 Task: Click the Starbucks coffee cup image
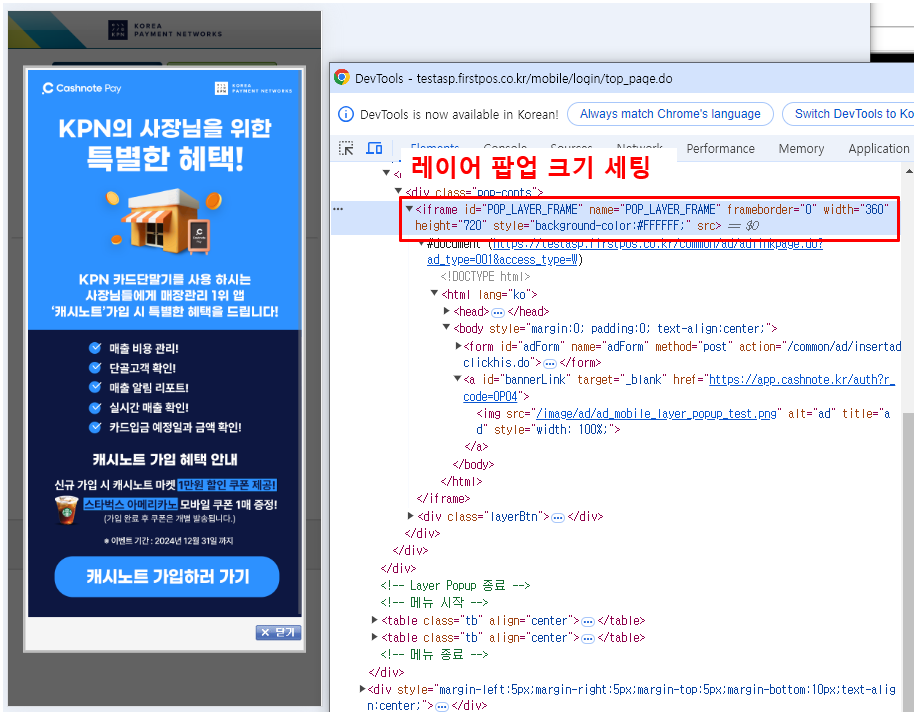[66, 510]
